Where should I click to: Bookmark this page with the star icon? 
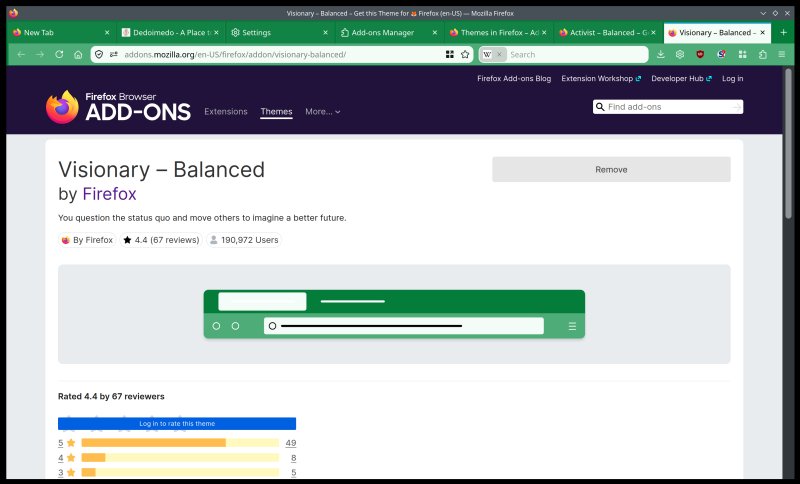[x=465, y=55]
